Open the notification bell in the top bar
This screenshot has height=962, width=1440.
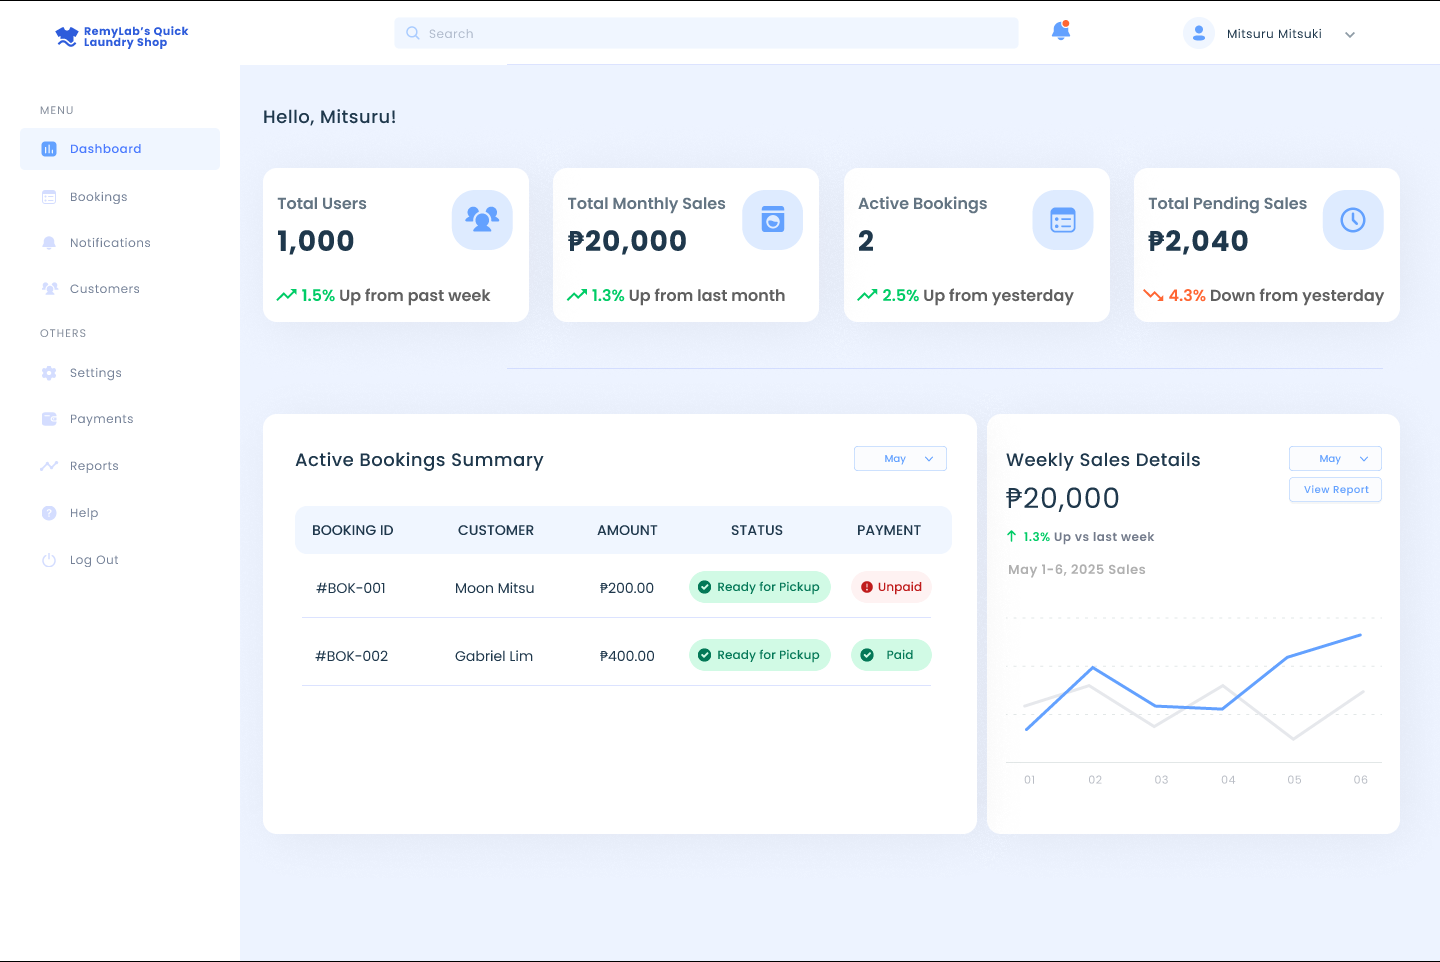(1060, 32)
